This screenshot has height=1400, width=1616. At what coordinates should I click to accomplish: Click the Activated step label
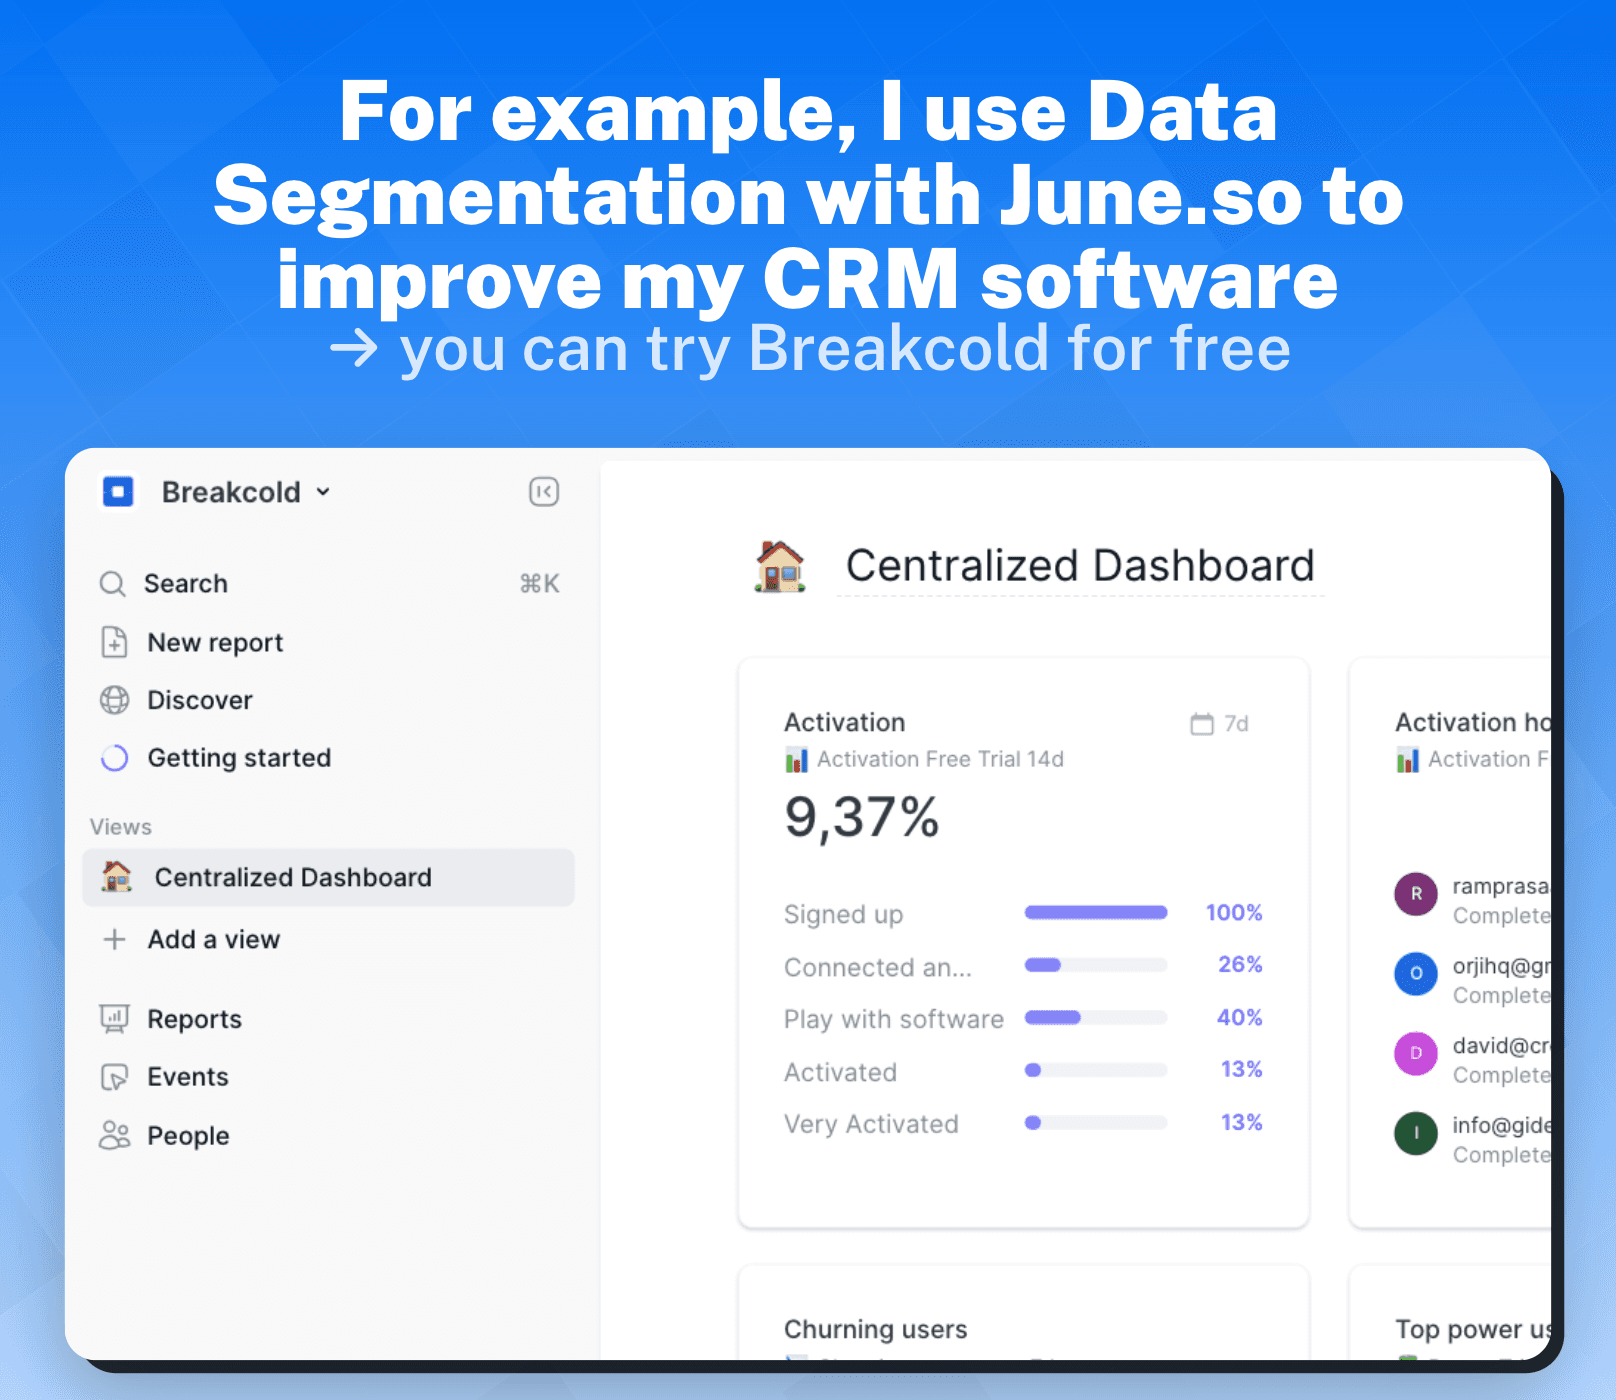[840, 1072]
